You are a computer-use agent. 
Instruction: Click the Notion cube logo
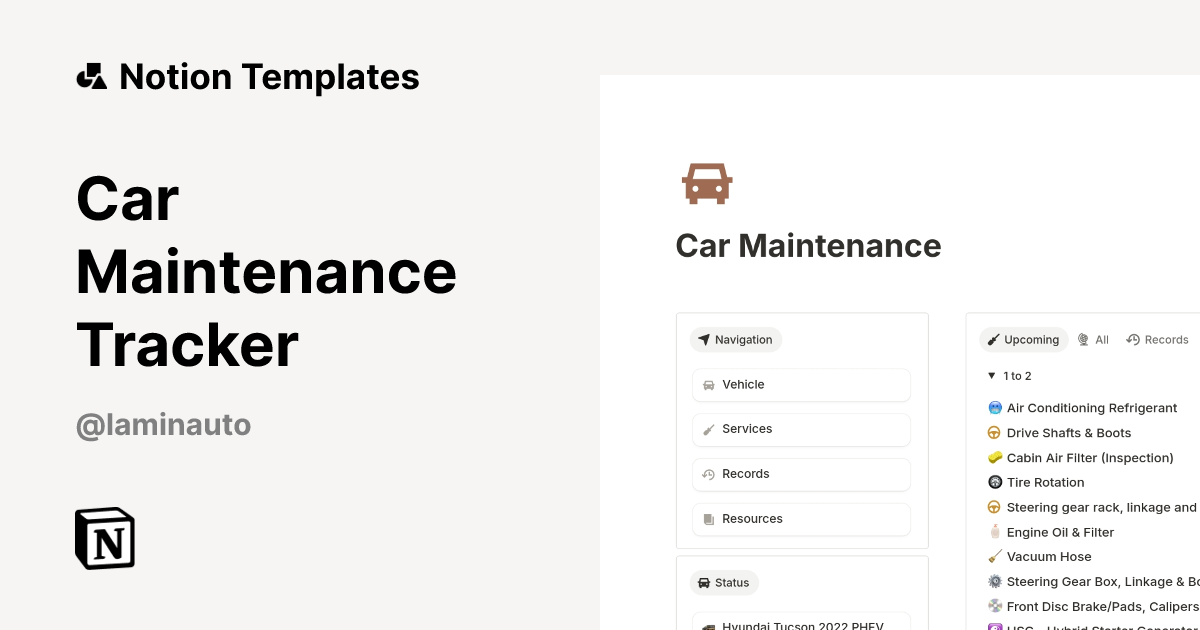(x=105, y=539)
